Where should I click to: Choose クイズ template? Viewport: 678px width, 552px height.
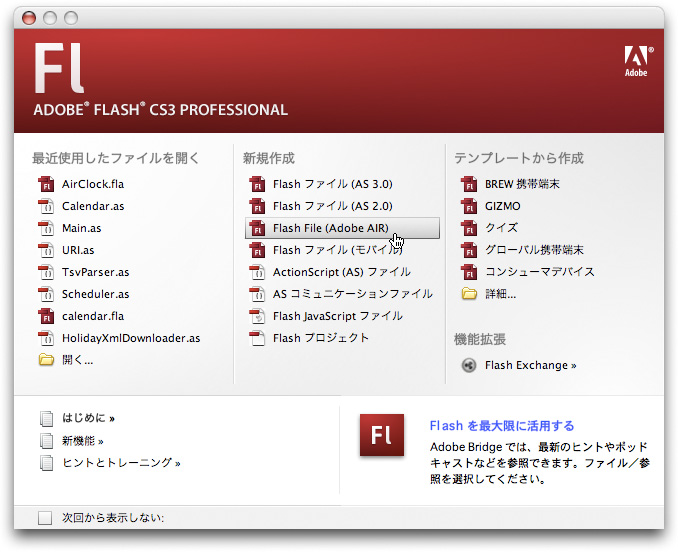501,228
